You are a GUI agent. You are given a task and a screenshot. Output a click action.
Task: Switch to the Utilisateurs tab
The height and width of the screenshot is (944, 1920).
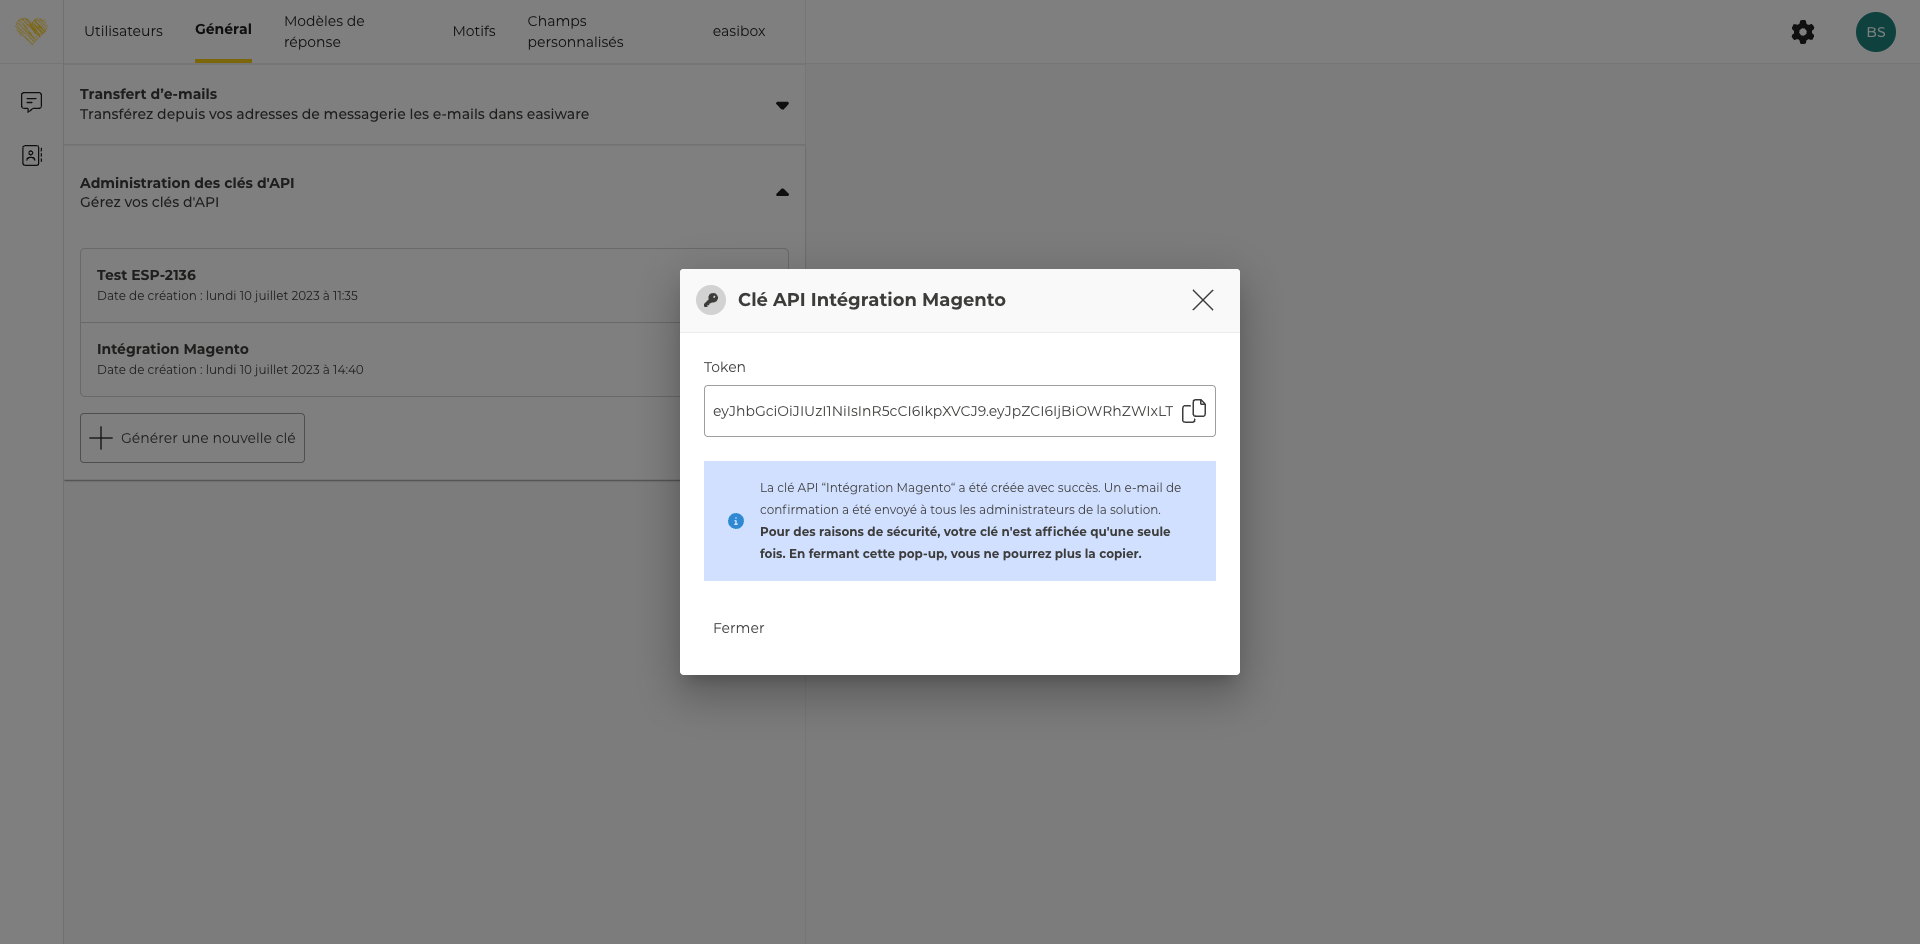[x=123, y=31]
